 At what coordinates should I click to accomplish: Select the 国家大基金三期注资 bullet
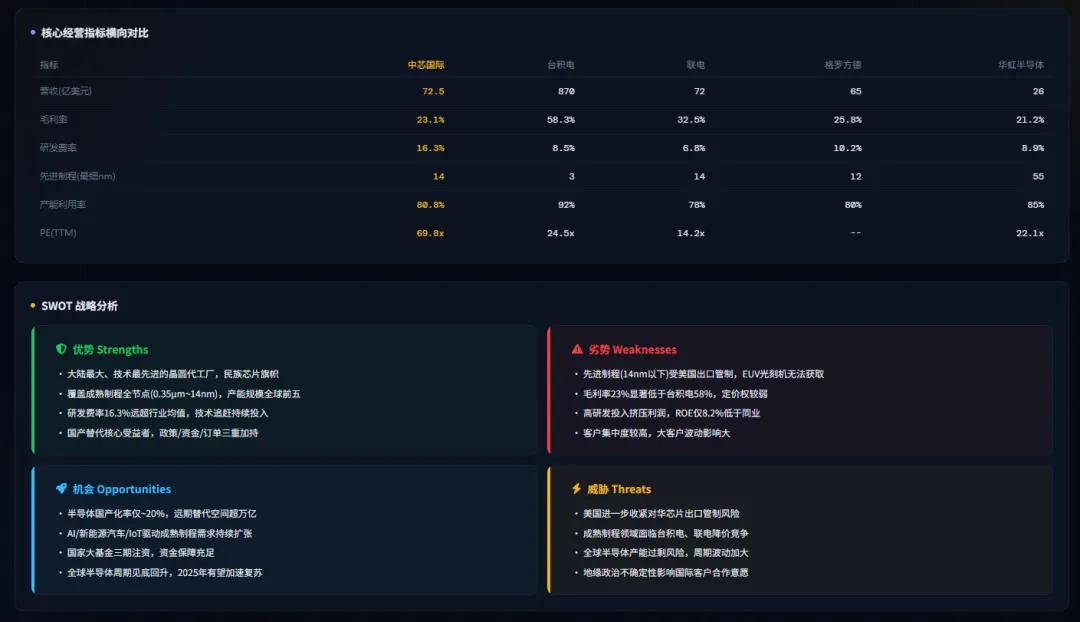pos(141,553)
